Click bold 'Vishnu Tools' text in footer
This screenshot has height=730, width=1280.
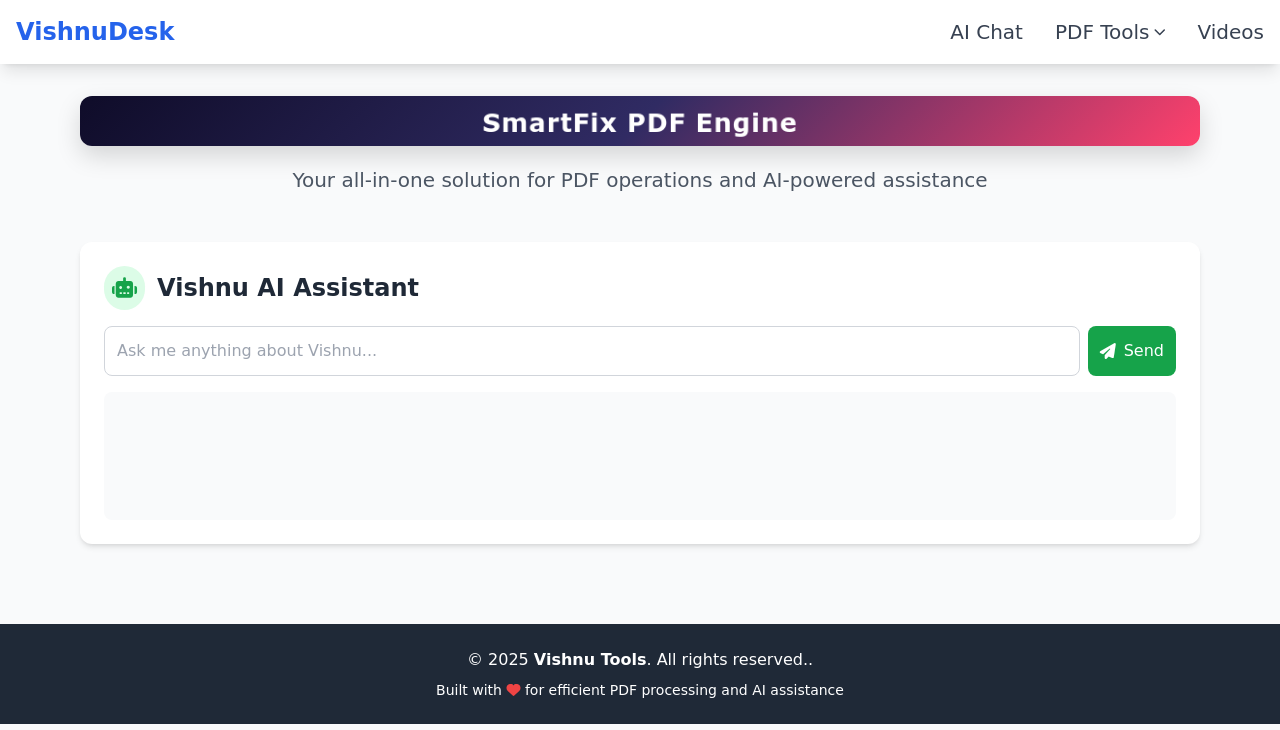(589, 660)
